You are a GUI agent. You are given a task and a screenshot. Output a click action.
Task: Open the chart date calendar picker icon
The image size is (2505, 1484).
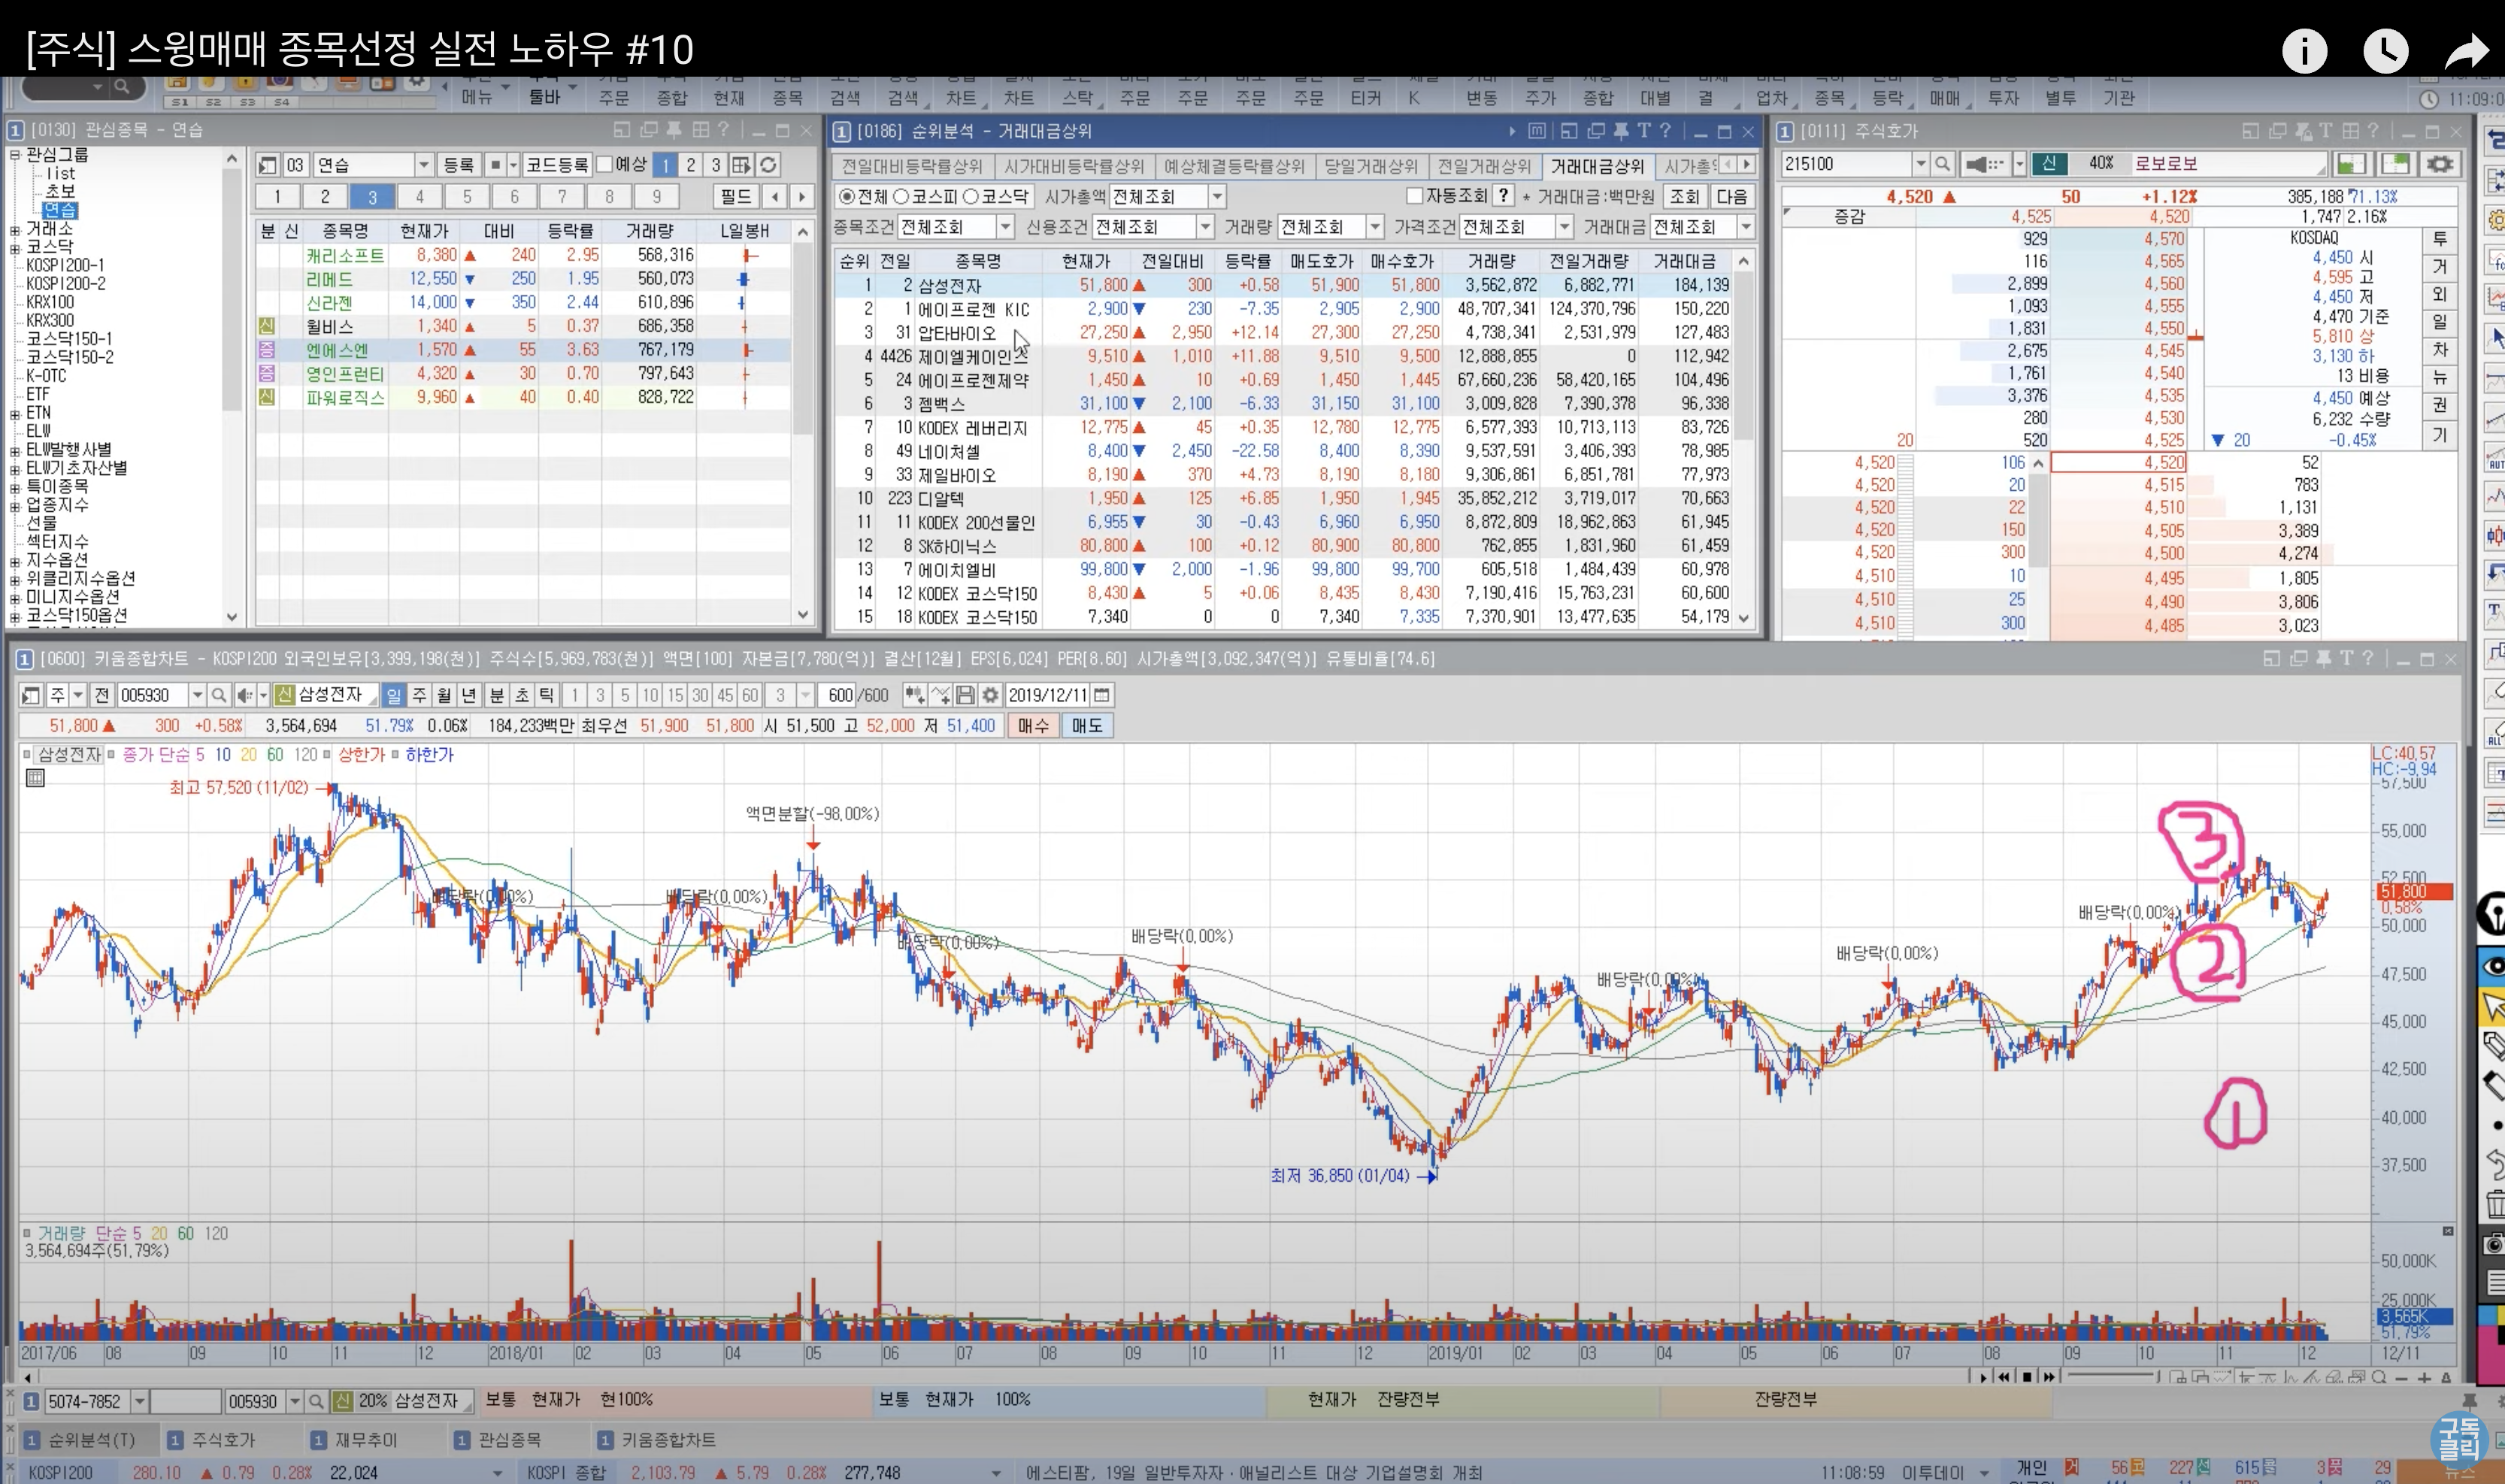[x=1101, y=695]
